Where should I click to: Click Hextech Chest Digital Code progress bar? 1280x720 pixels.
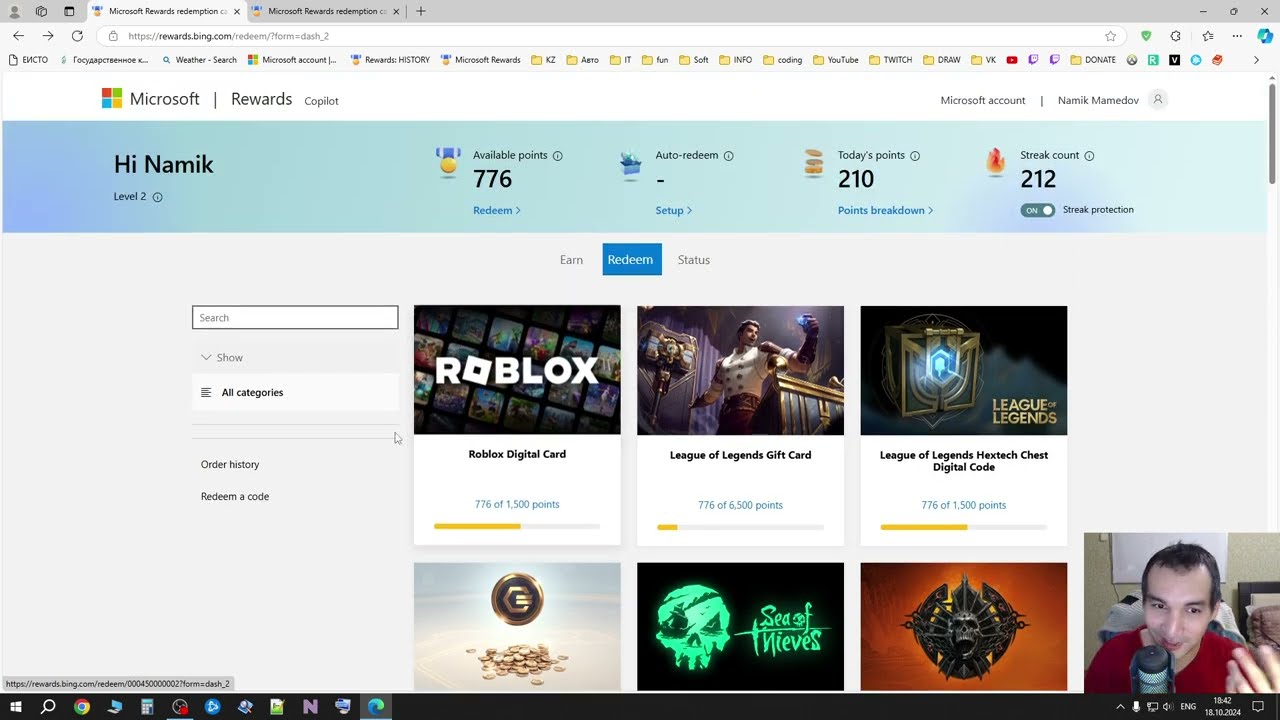963,527
